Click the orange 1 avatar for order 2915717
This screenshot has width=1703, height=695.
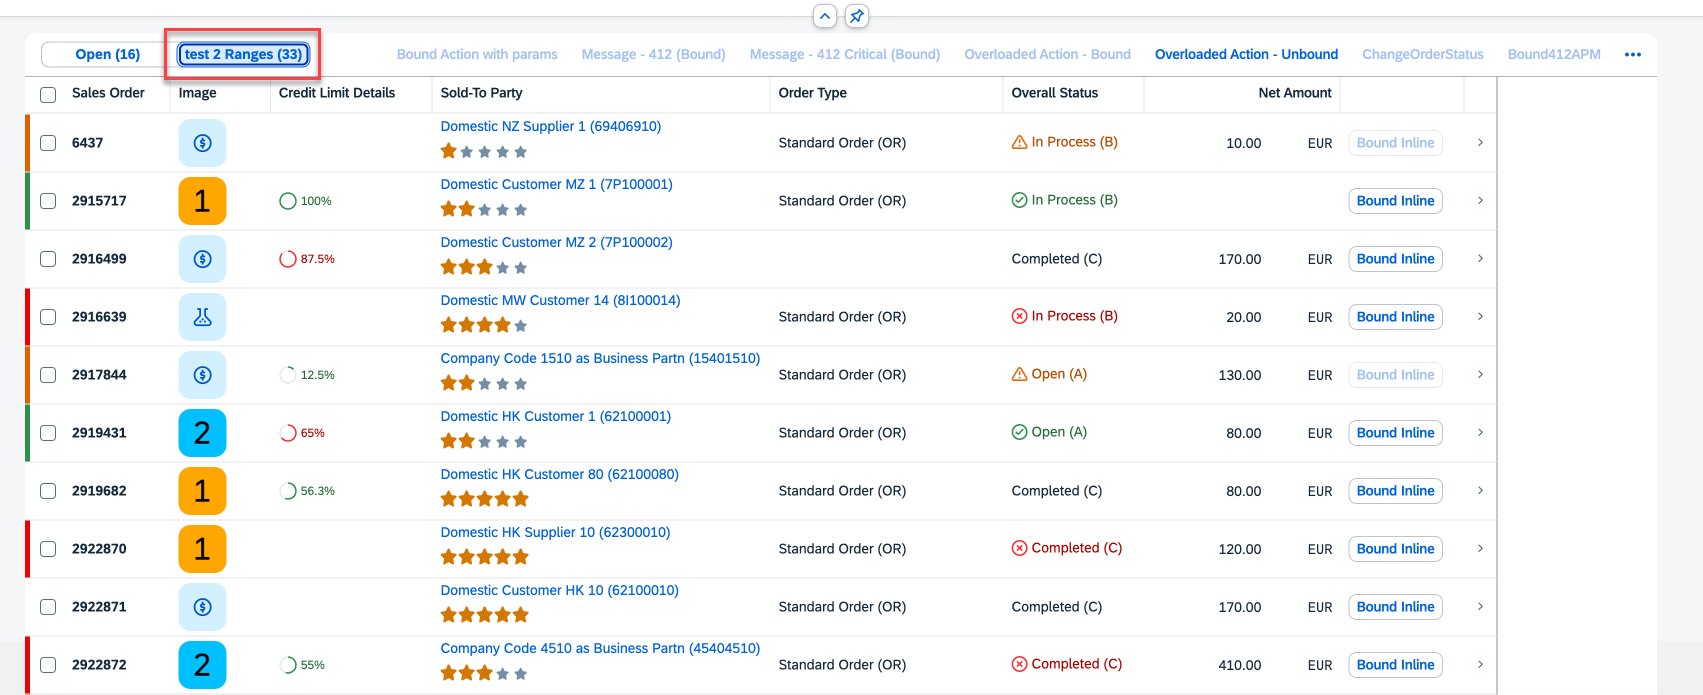[202, 201]
